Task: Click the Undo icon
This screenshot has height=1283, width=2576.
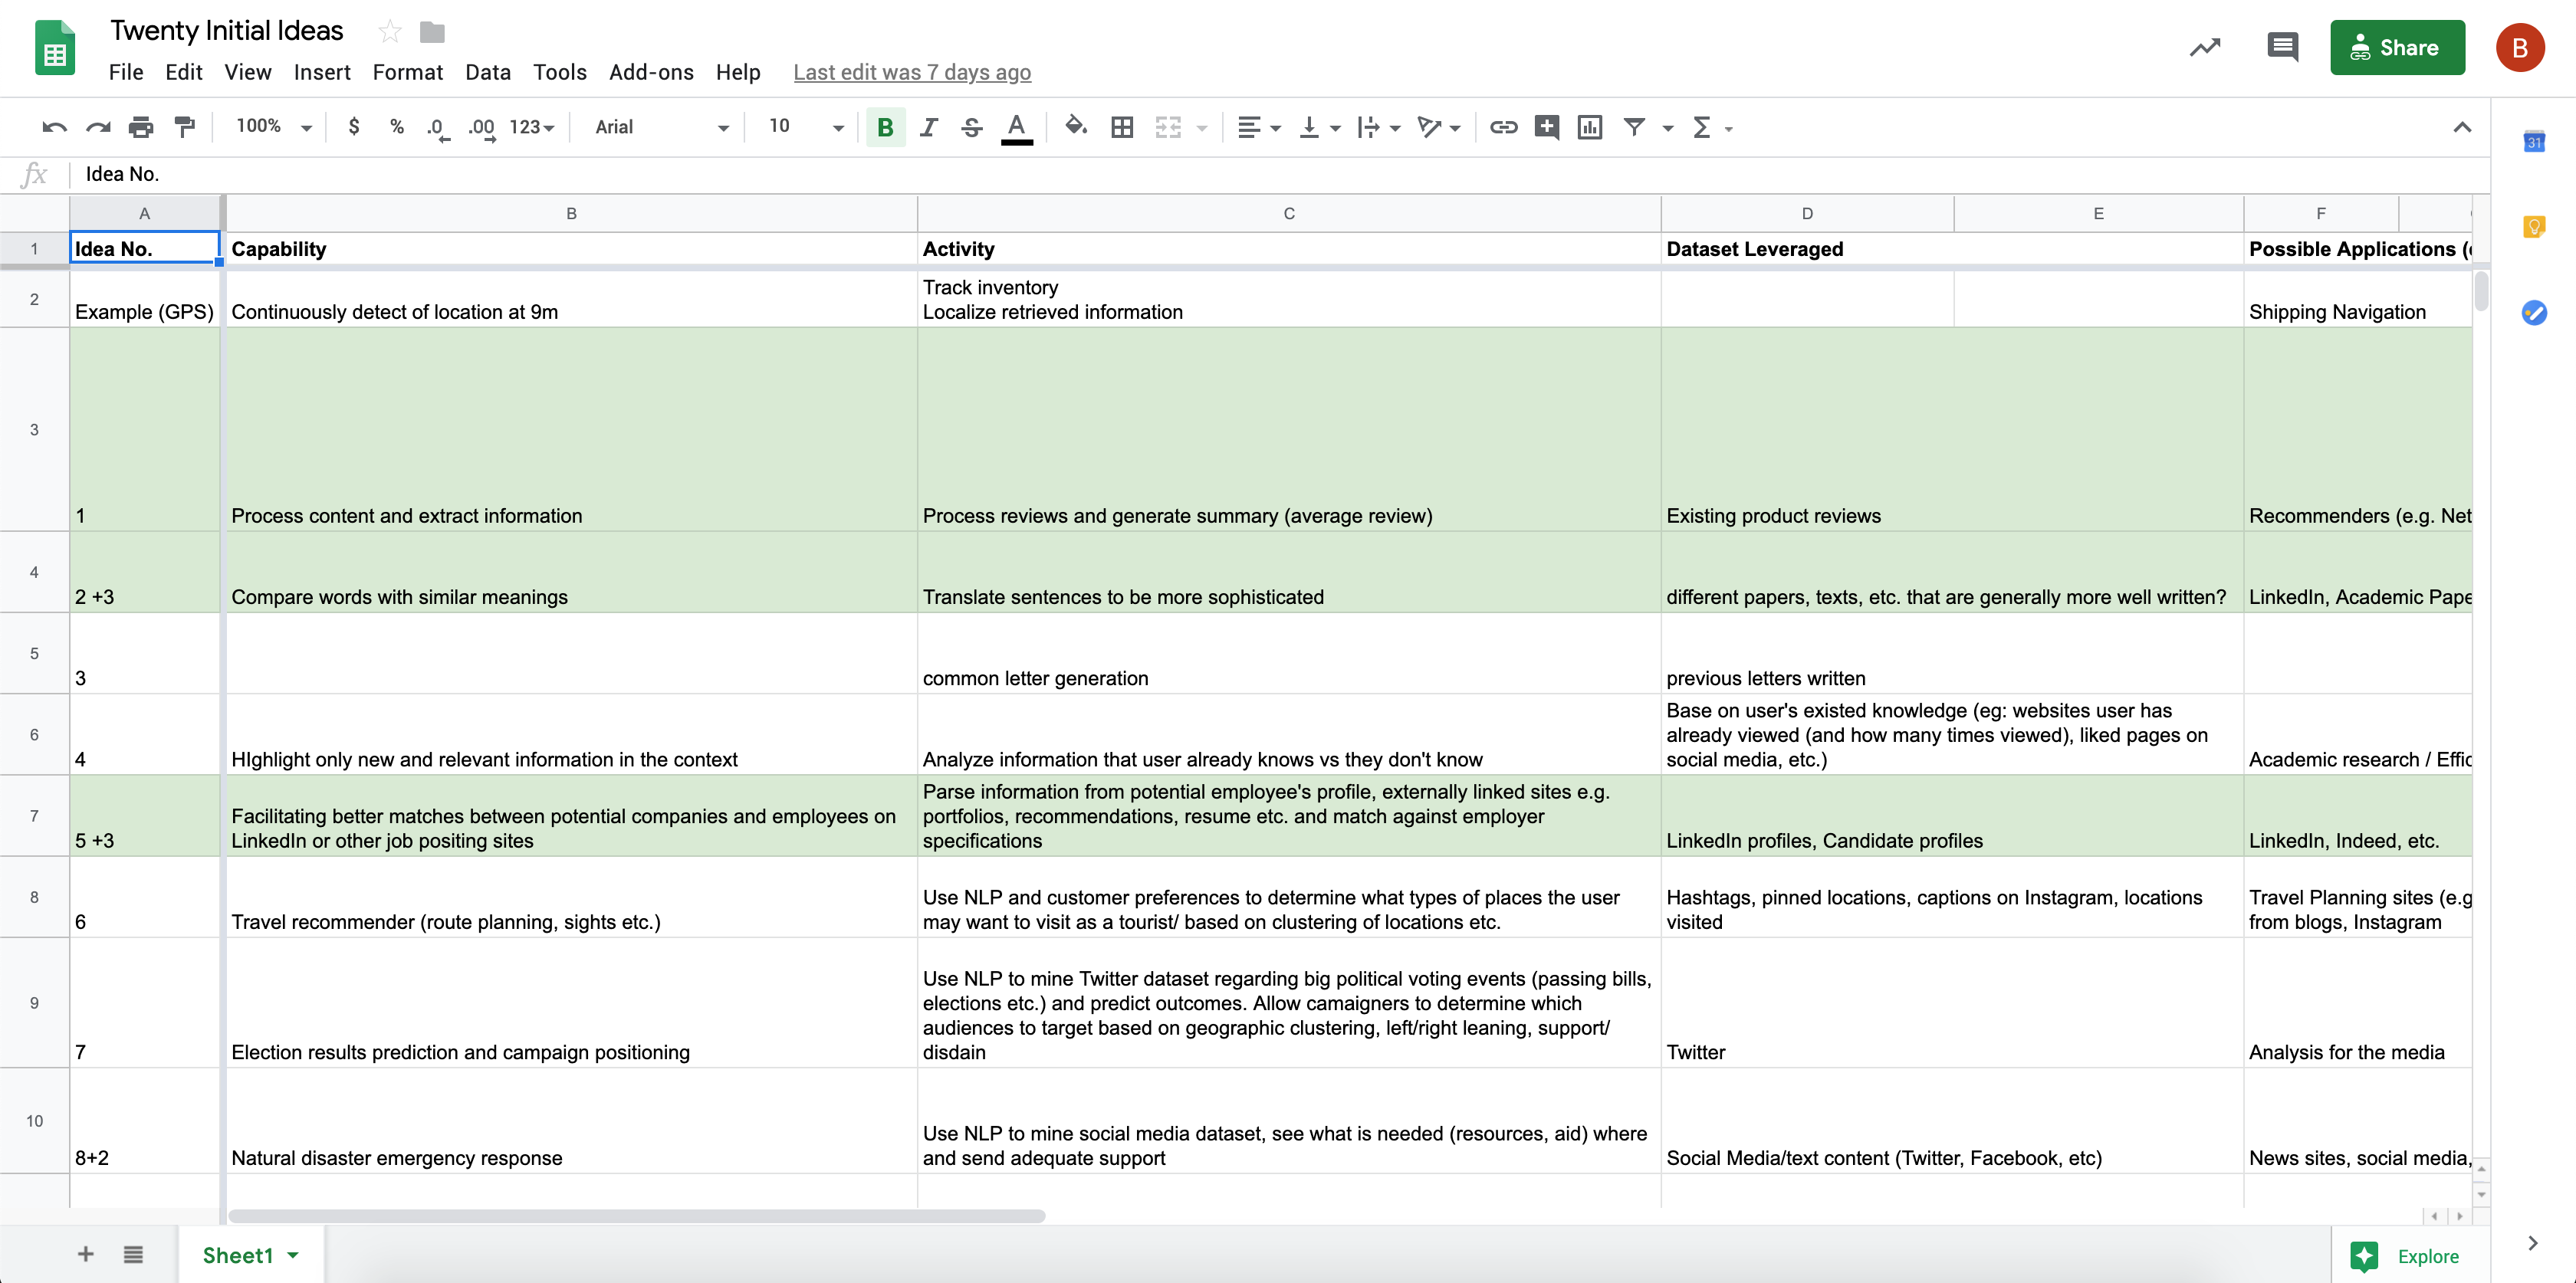Action: point(54,127)
